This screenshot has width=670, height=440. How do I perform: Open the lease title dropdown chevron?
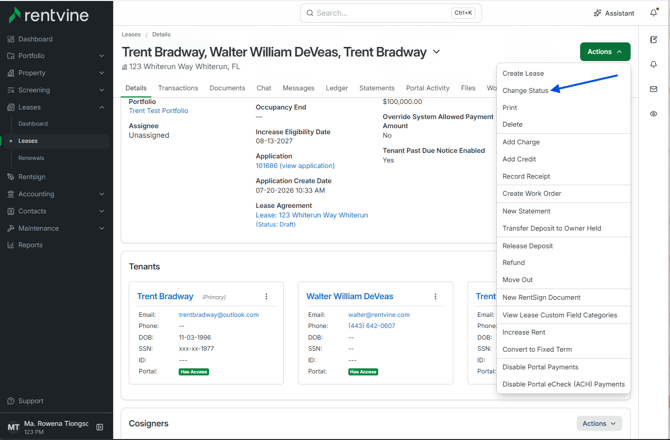point(436,52)
